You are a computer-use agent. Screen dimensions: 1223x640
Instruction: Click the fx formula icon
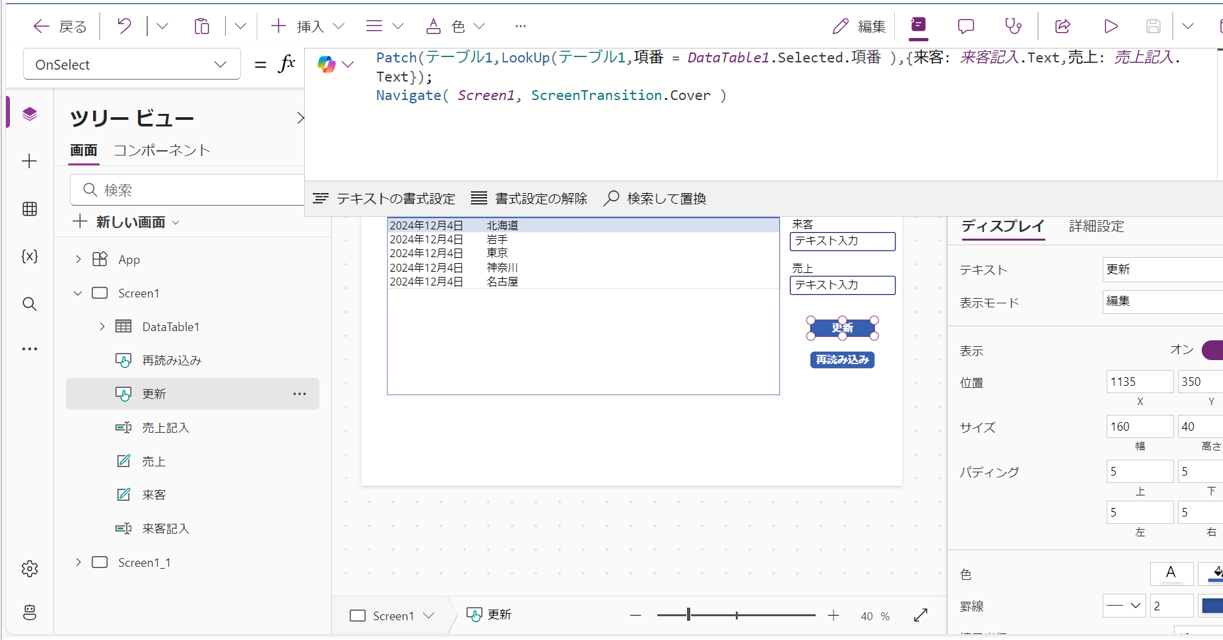pyautogui.click(x=287, y=64)
